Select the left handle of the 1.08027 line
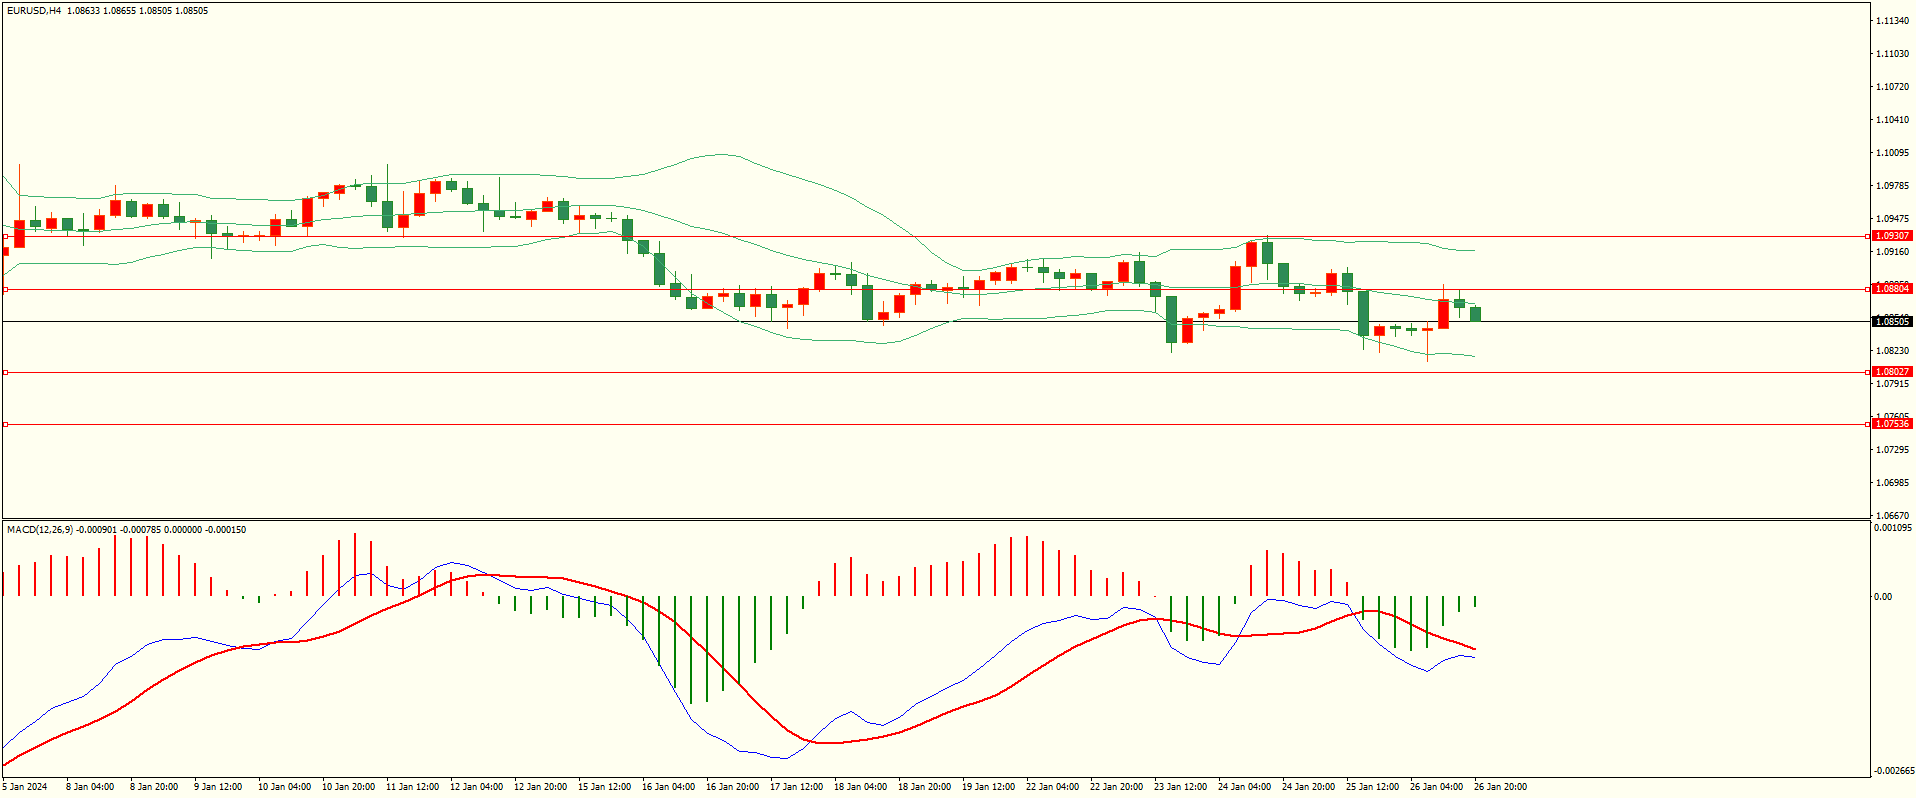The width and height of the screenshot is (1916, 798). tap(5, 372)
